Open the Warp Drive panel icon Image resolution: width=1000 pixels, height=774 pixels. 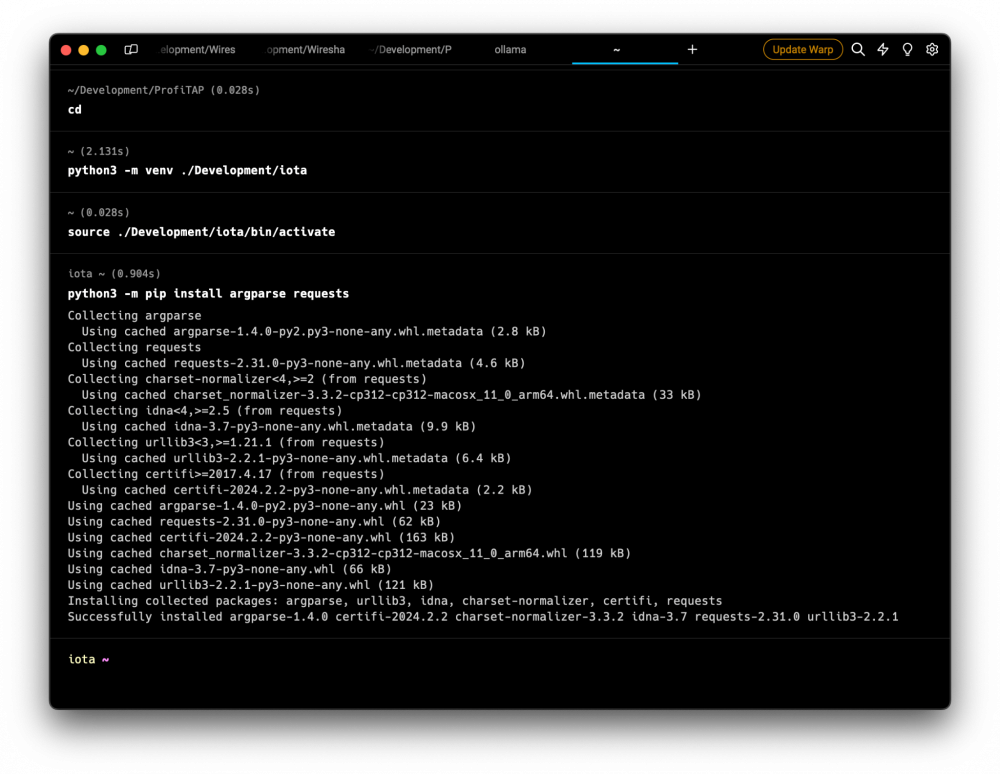tap(131, 50)
